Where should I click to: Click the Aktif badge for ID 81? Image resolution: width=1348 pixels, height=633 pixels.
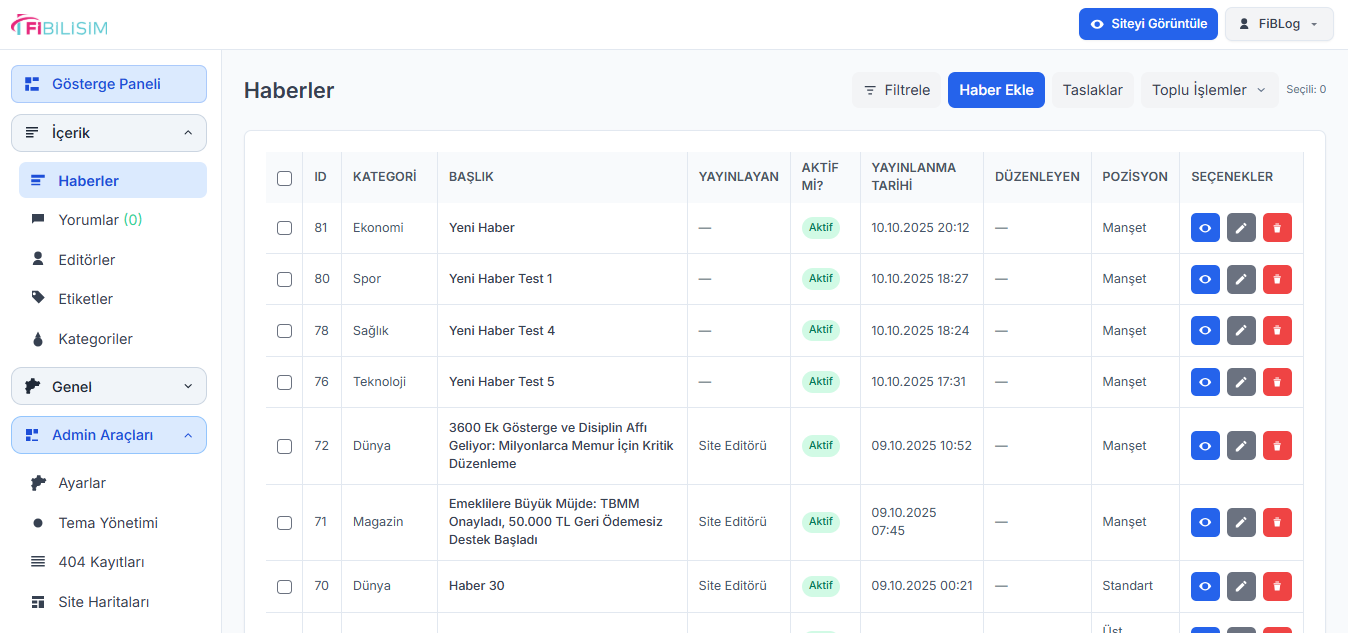821,228
